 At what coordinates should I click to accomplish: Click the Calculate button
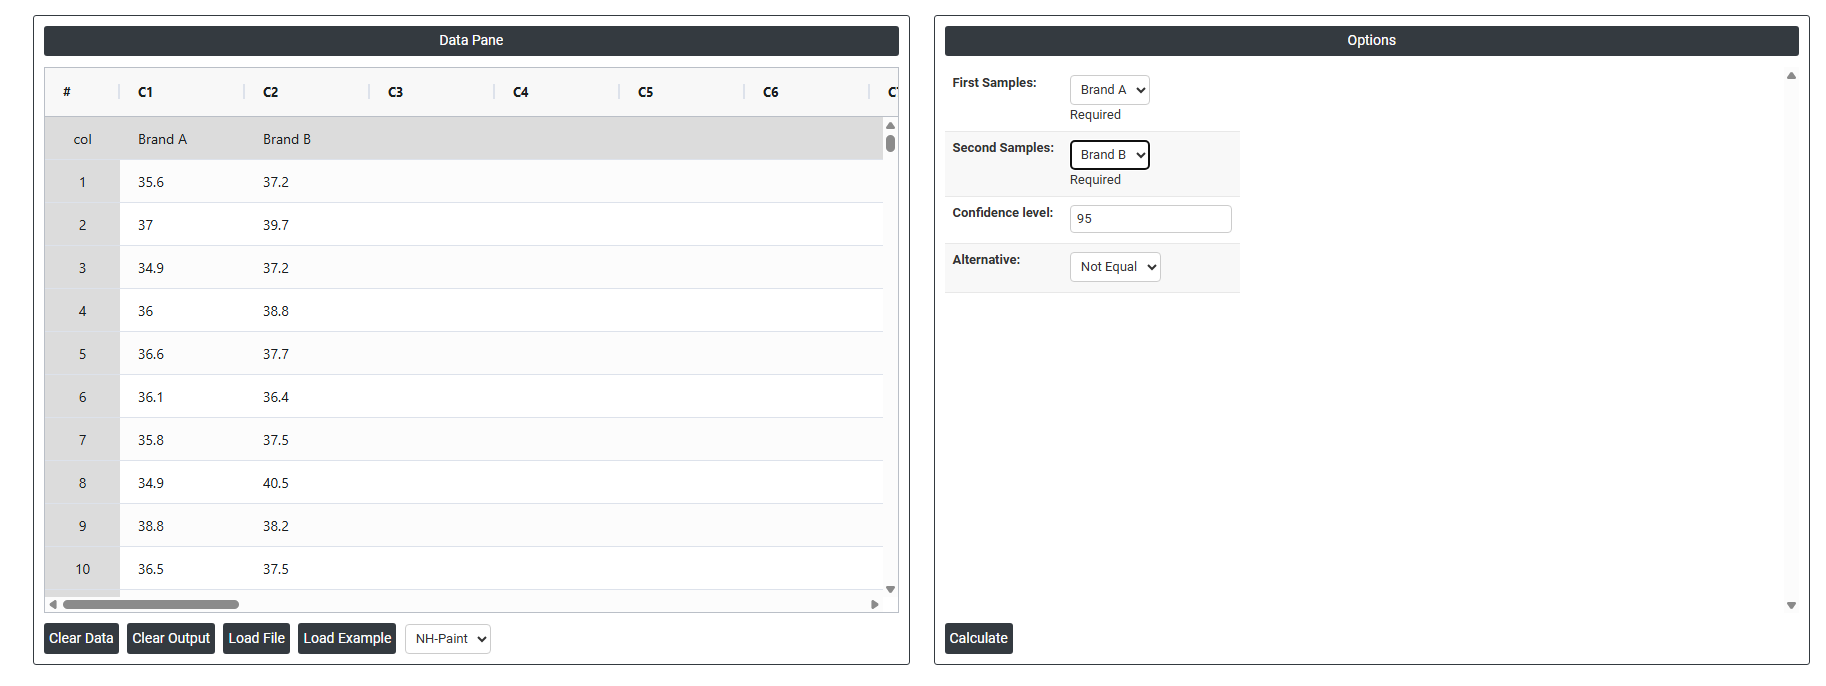978,638
